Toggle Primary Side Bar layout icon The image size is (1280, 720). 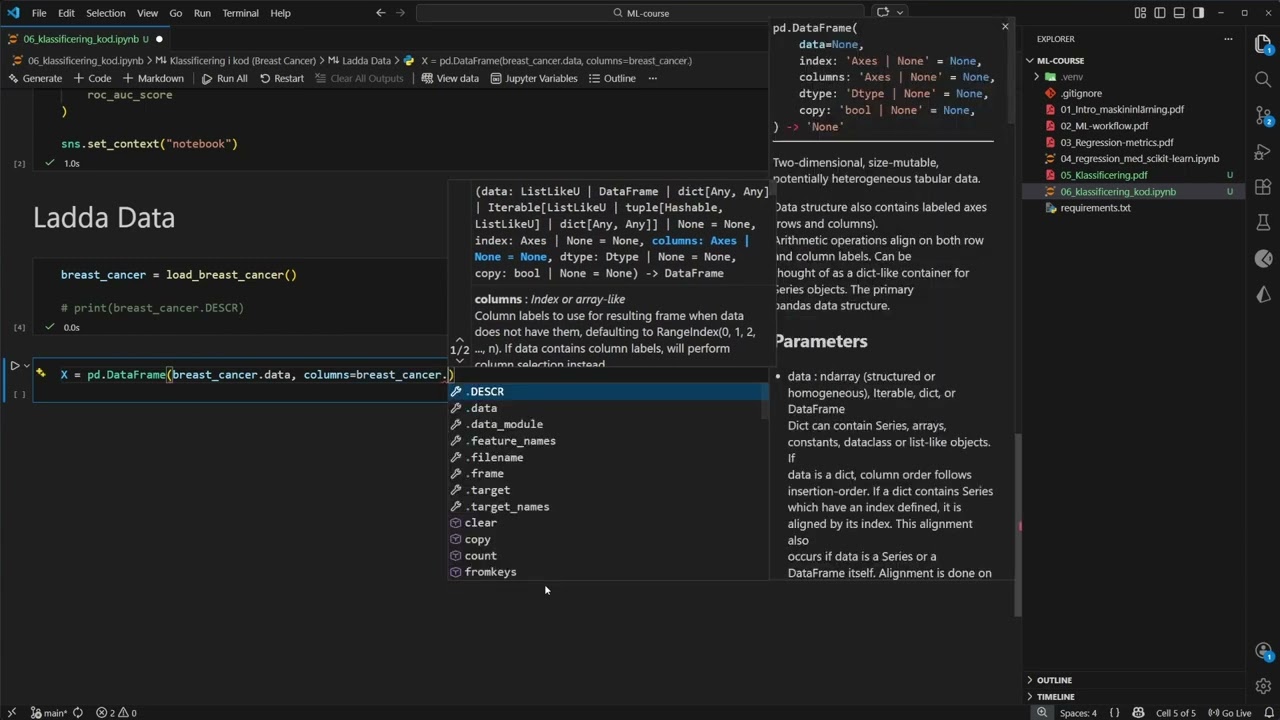pyautogui.click(x=1160, y=13)
